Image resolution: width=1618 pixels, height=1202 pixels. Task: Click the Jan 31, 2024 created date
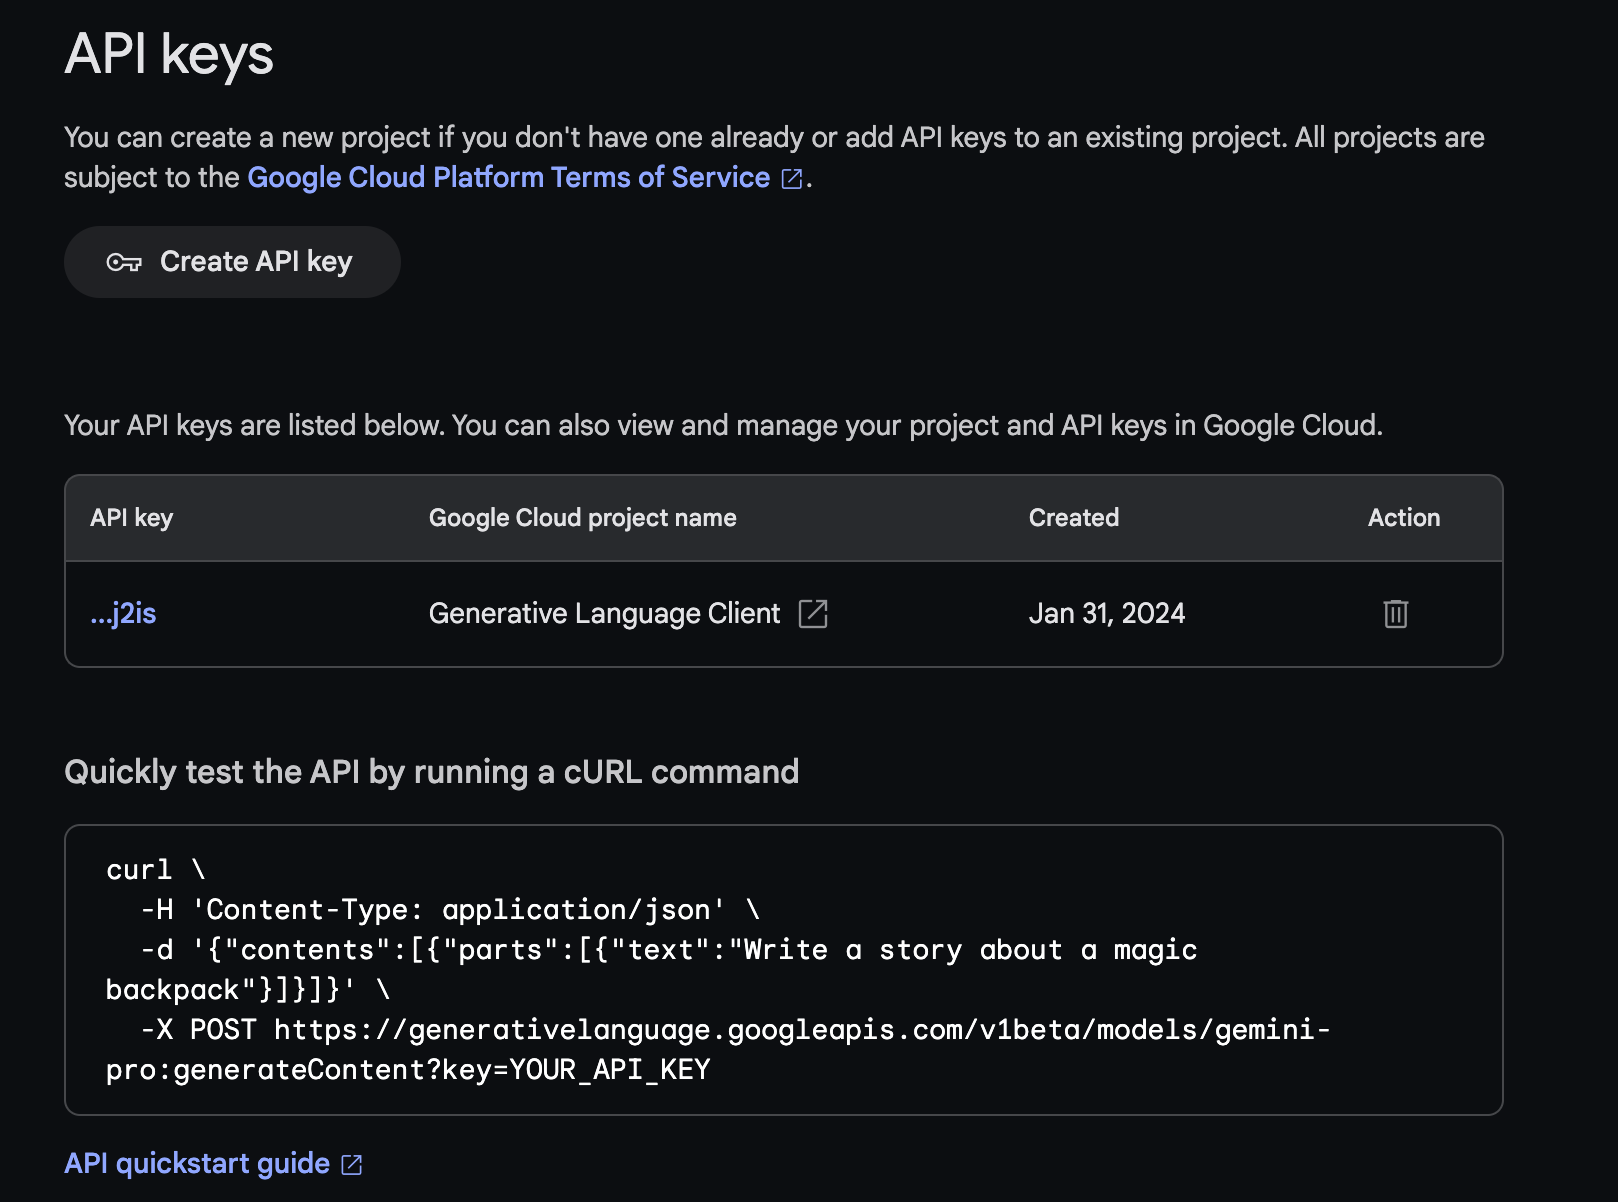tap(1106, 614)
